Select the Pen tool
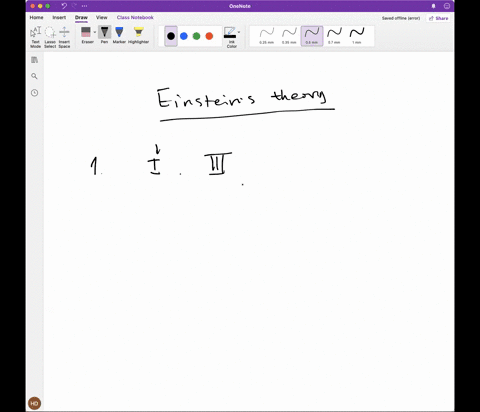 104,35
